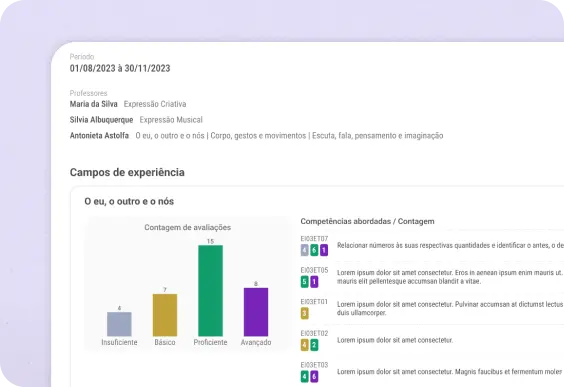Screen dimensions: 564x387
Task: Click the Básico axis label
Action: (165, 342)
